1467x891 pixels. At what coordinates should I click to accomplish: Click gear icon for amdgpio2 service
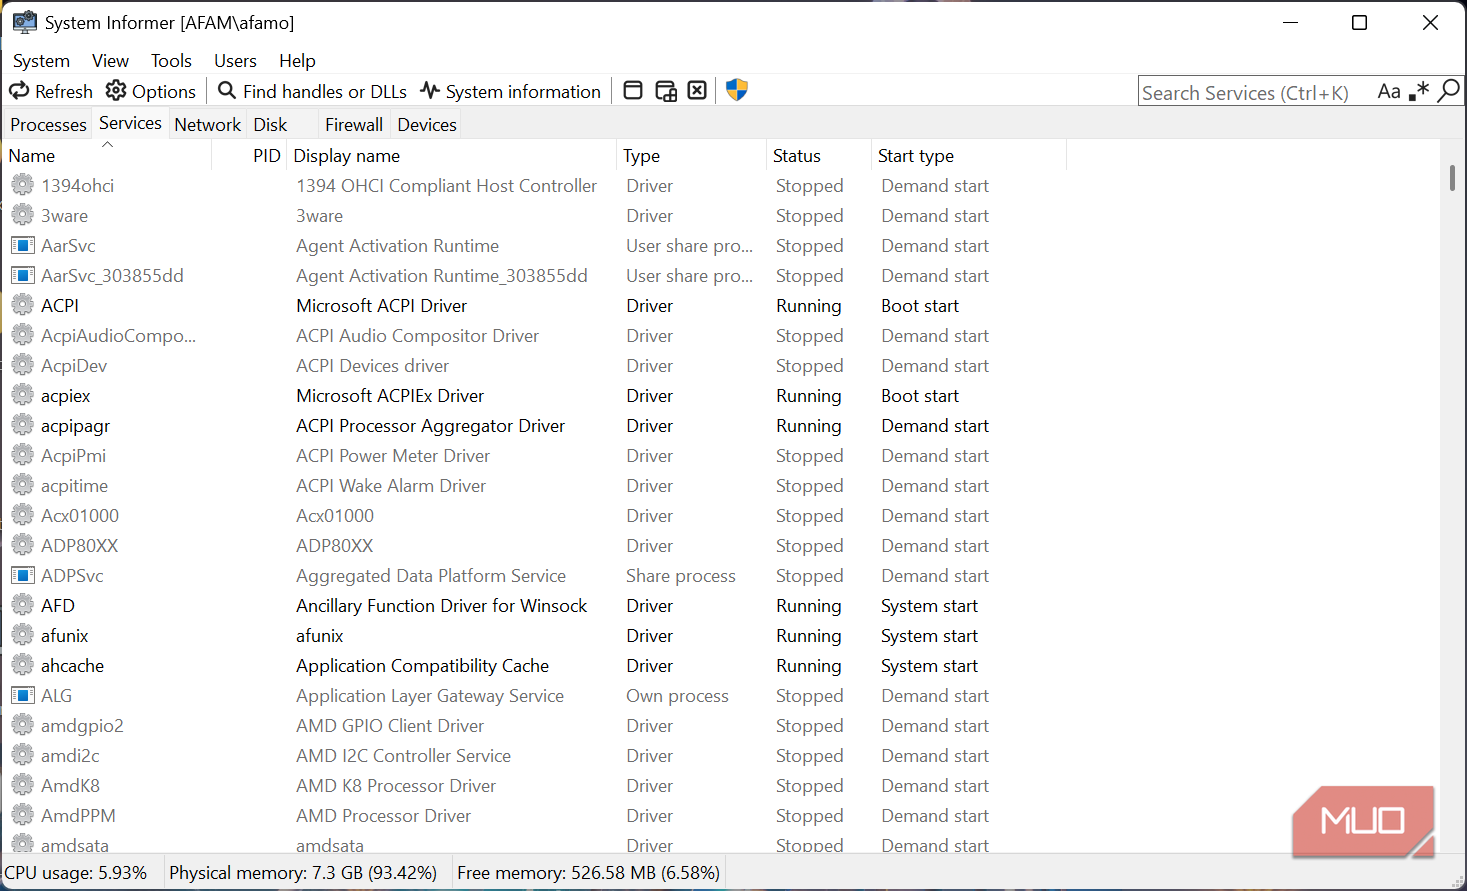[x=22, y=725]
